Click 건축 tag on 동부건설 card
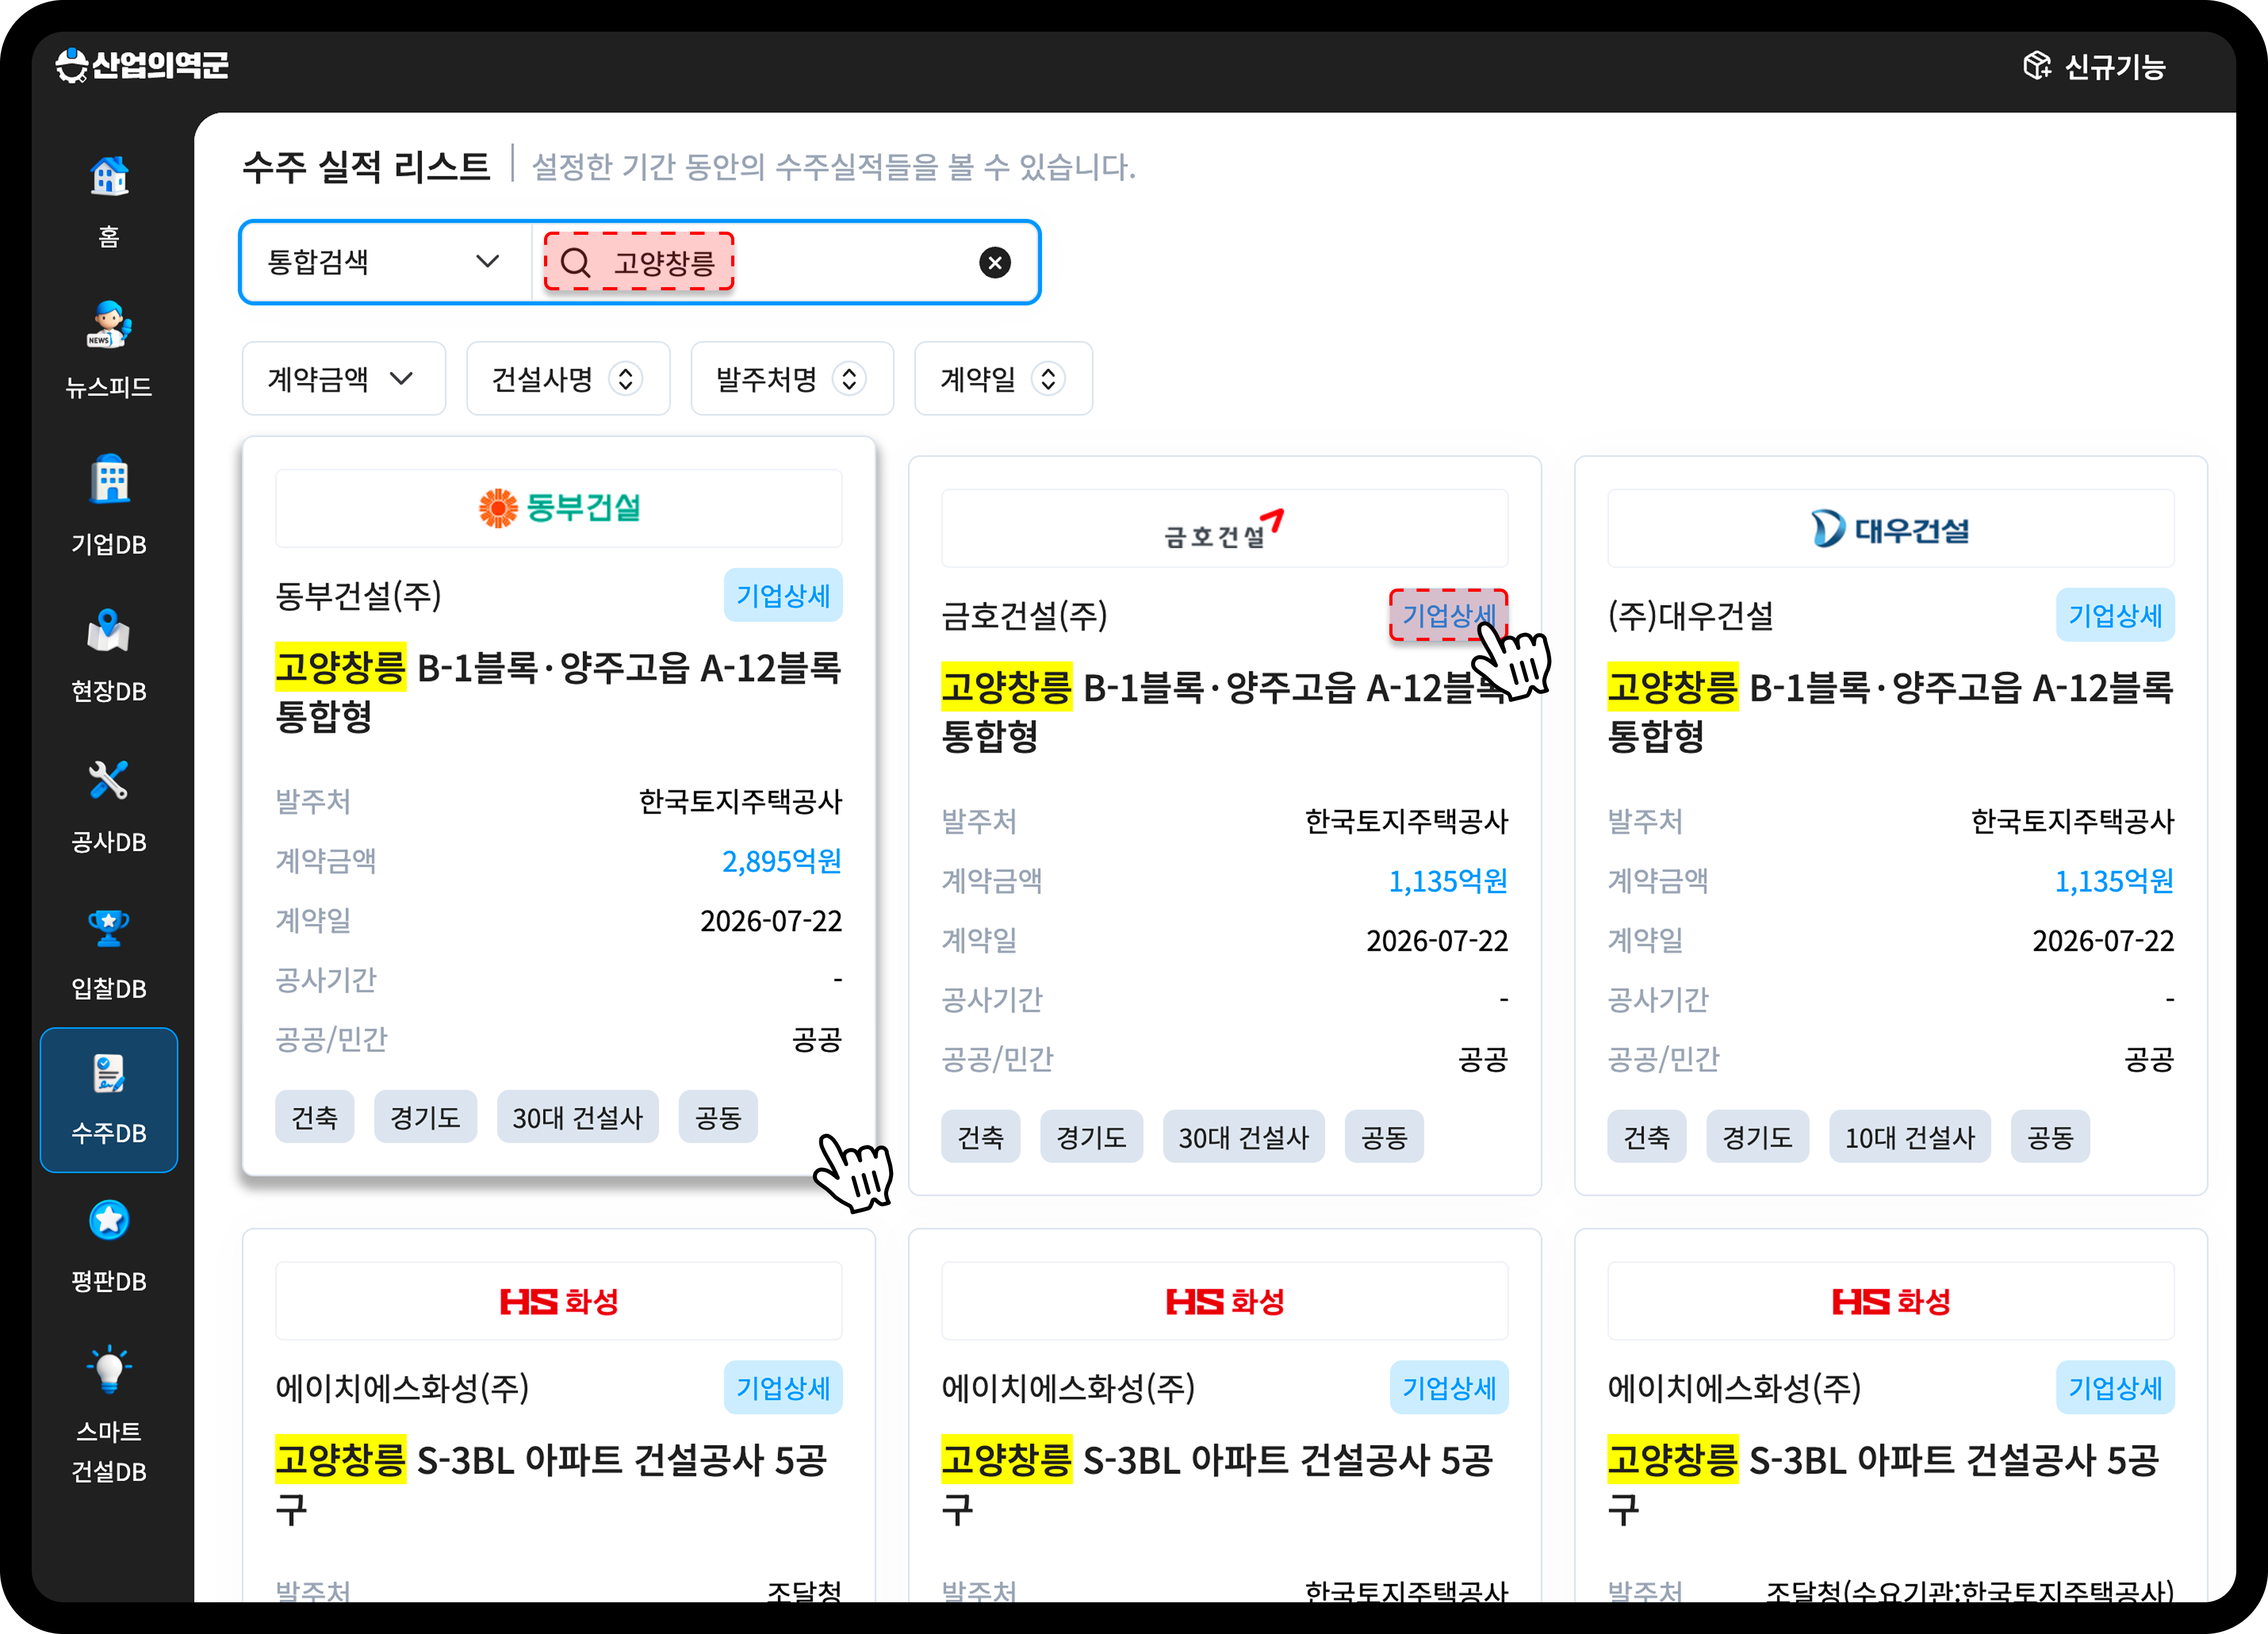 tap(314, 1117)
